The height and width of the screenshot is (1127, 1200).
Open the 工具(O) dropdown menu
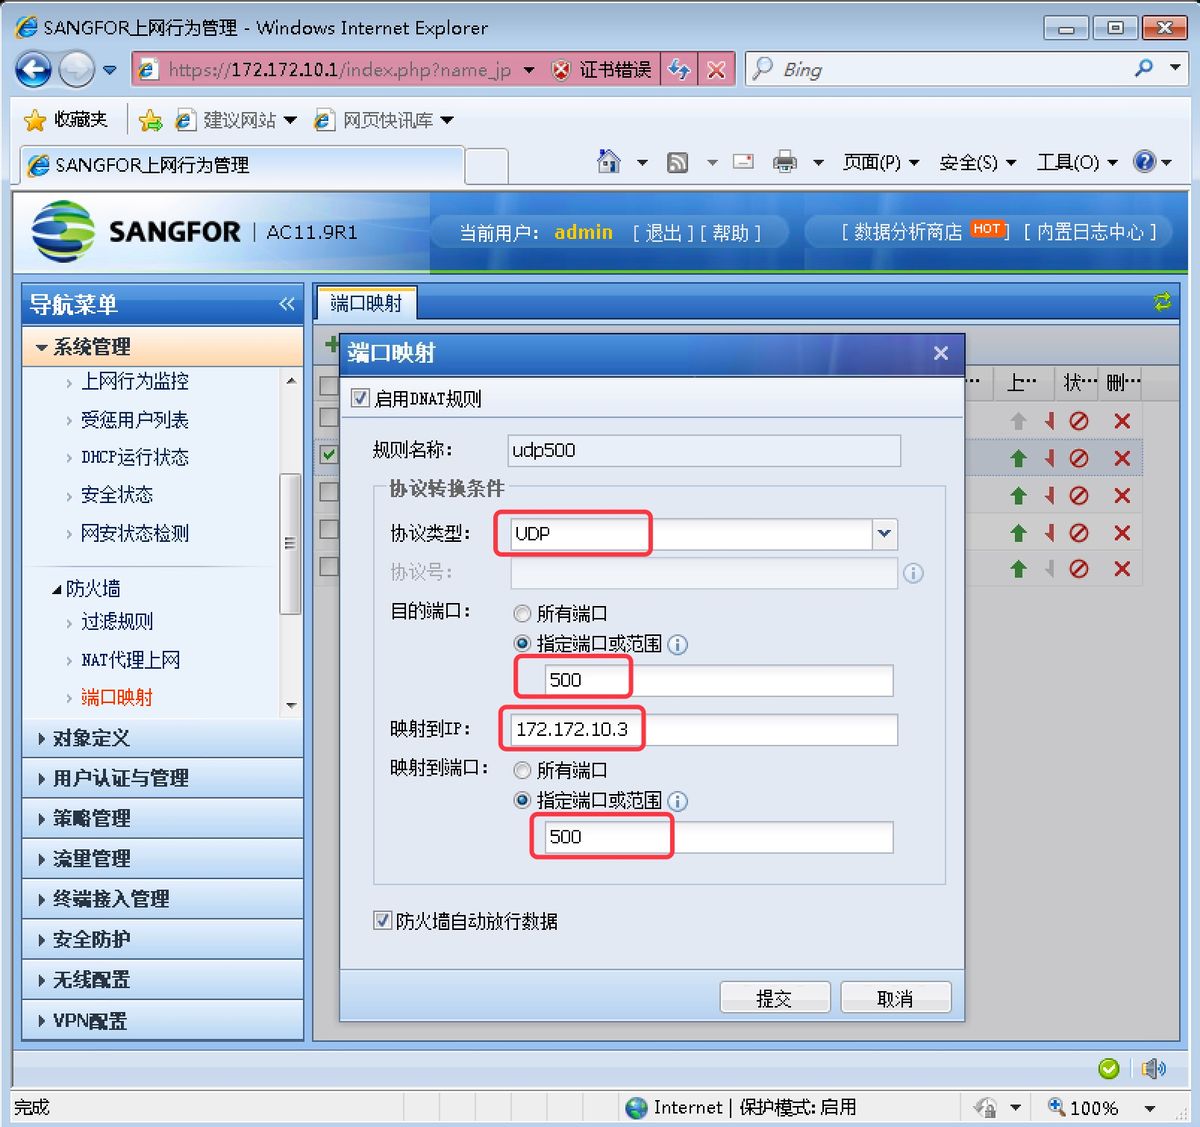(x=1068, y=162)
